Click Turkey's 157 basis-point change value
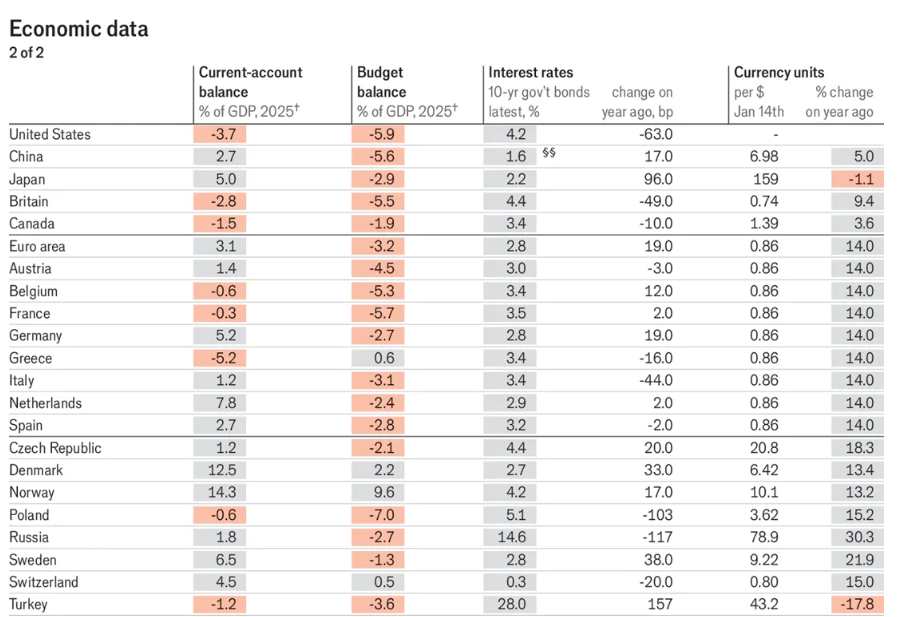Screen dimensions: 910x617 tap(660, 604)
